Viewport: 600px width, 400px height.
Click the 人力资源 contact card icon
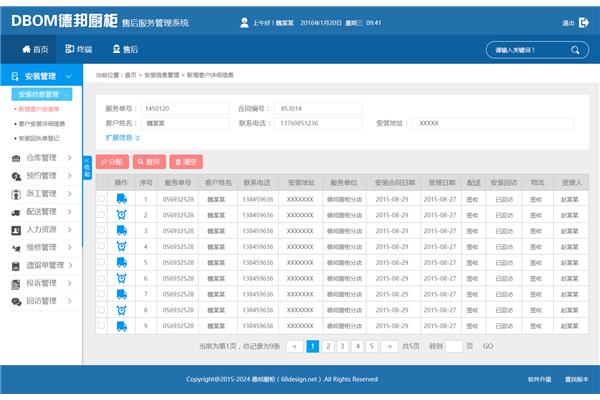(x=16, y=230)
